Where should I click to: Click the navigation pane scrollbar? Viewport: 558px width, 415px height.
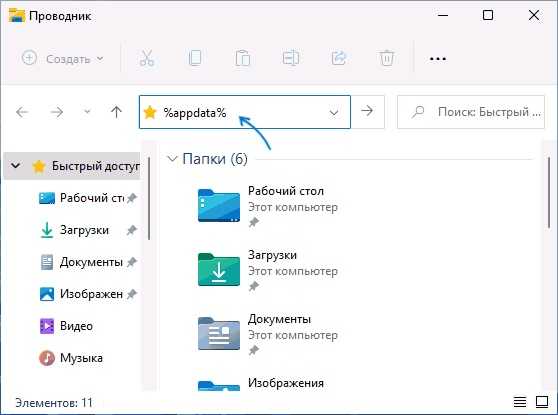tap(149, 198)
